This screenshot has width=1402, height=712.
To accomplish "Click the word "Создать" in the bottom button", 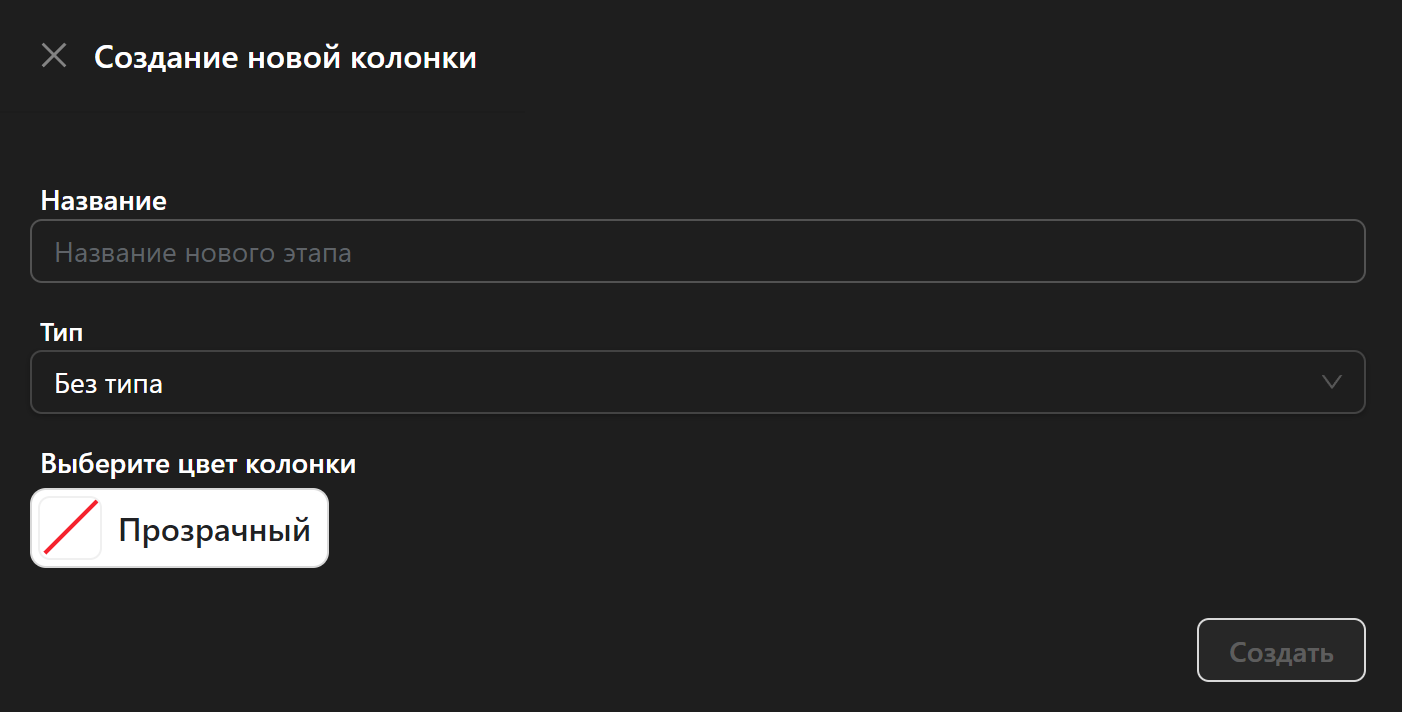I will tap(1281, 652).
